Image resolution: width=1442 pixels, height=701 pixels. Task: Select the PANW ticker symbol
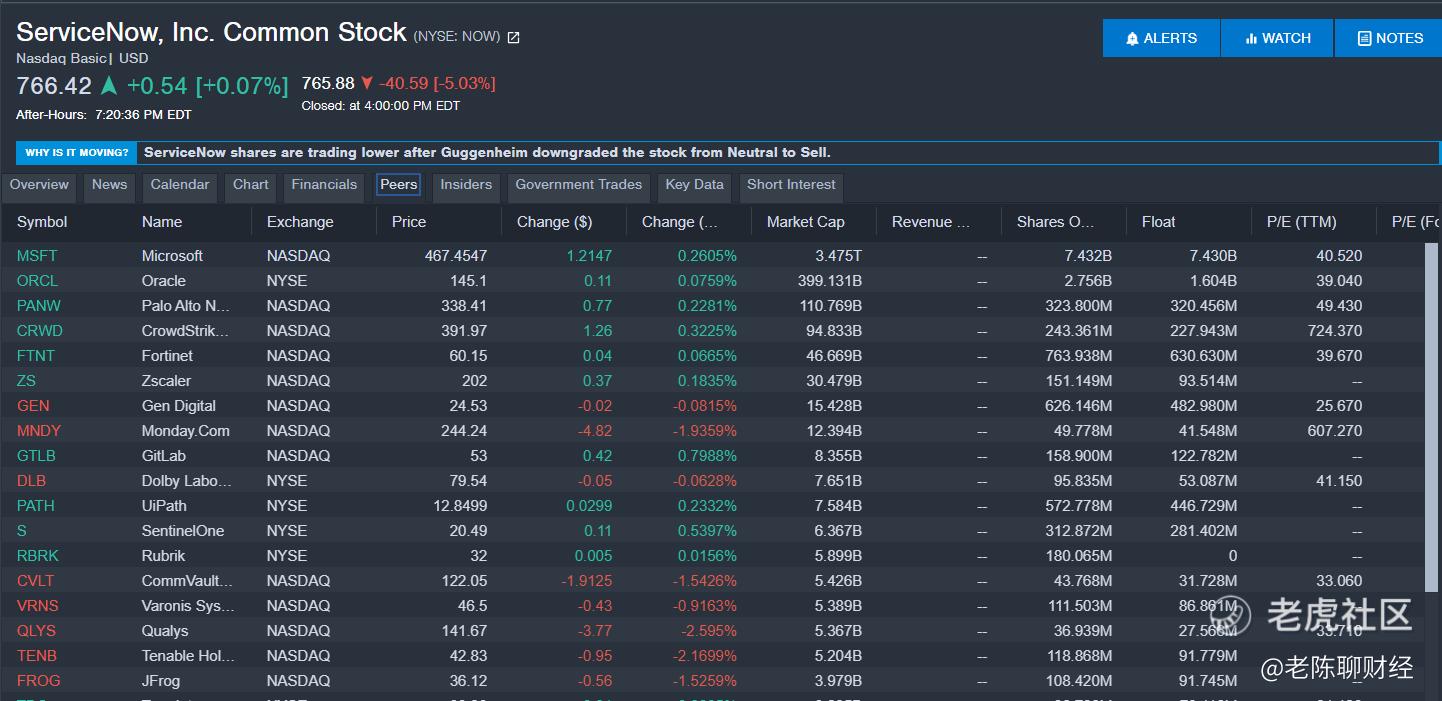39,306
